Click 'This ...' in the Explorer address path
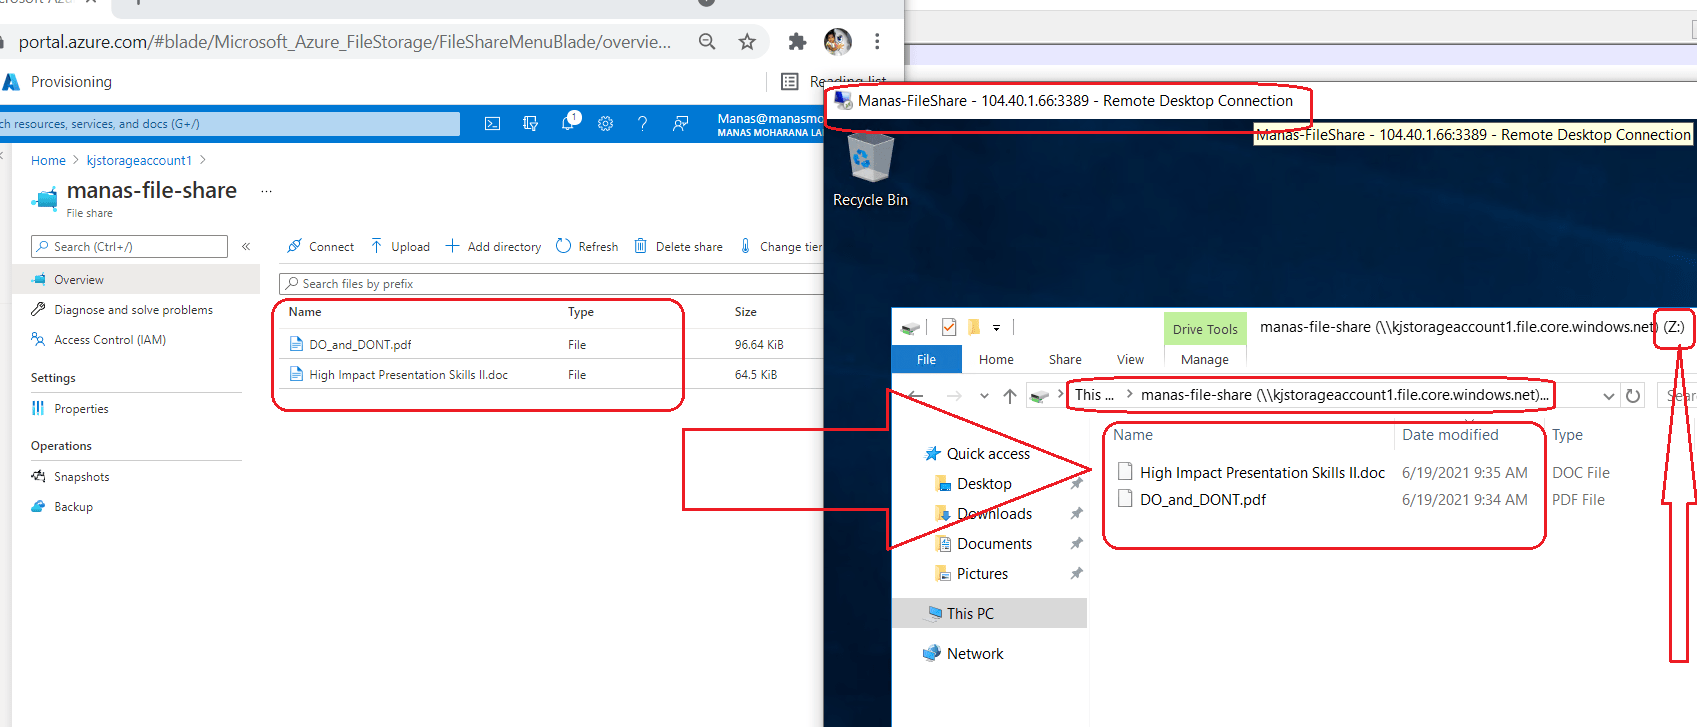1697x727 pixels. pos(1094,395)
